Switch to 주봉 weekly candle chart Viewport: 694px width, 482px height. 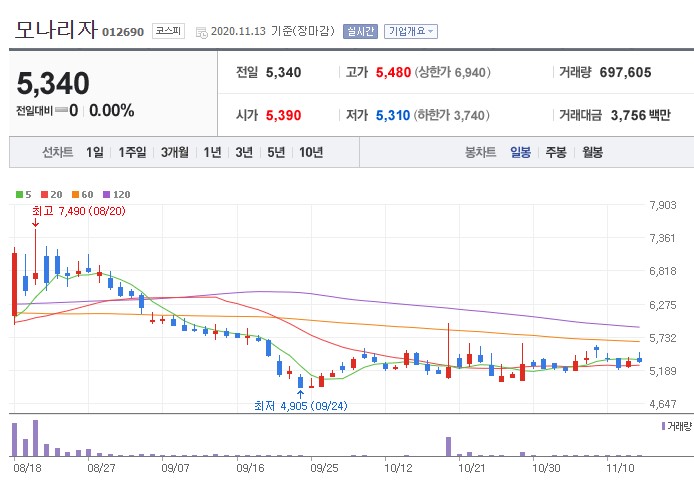click(x=556, y=152)
